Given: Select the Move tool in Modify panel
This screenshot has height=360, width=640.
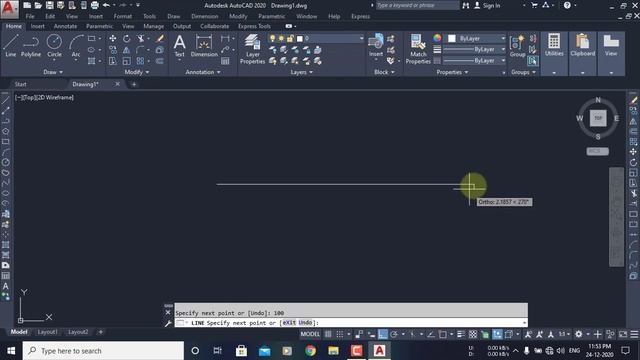Looking at the screenshot, I should 113,38.
